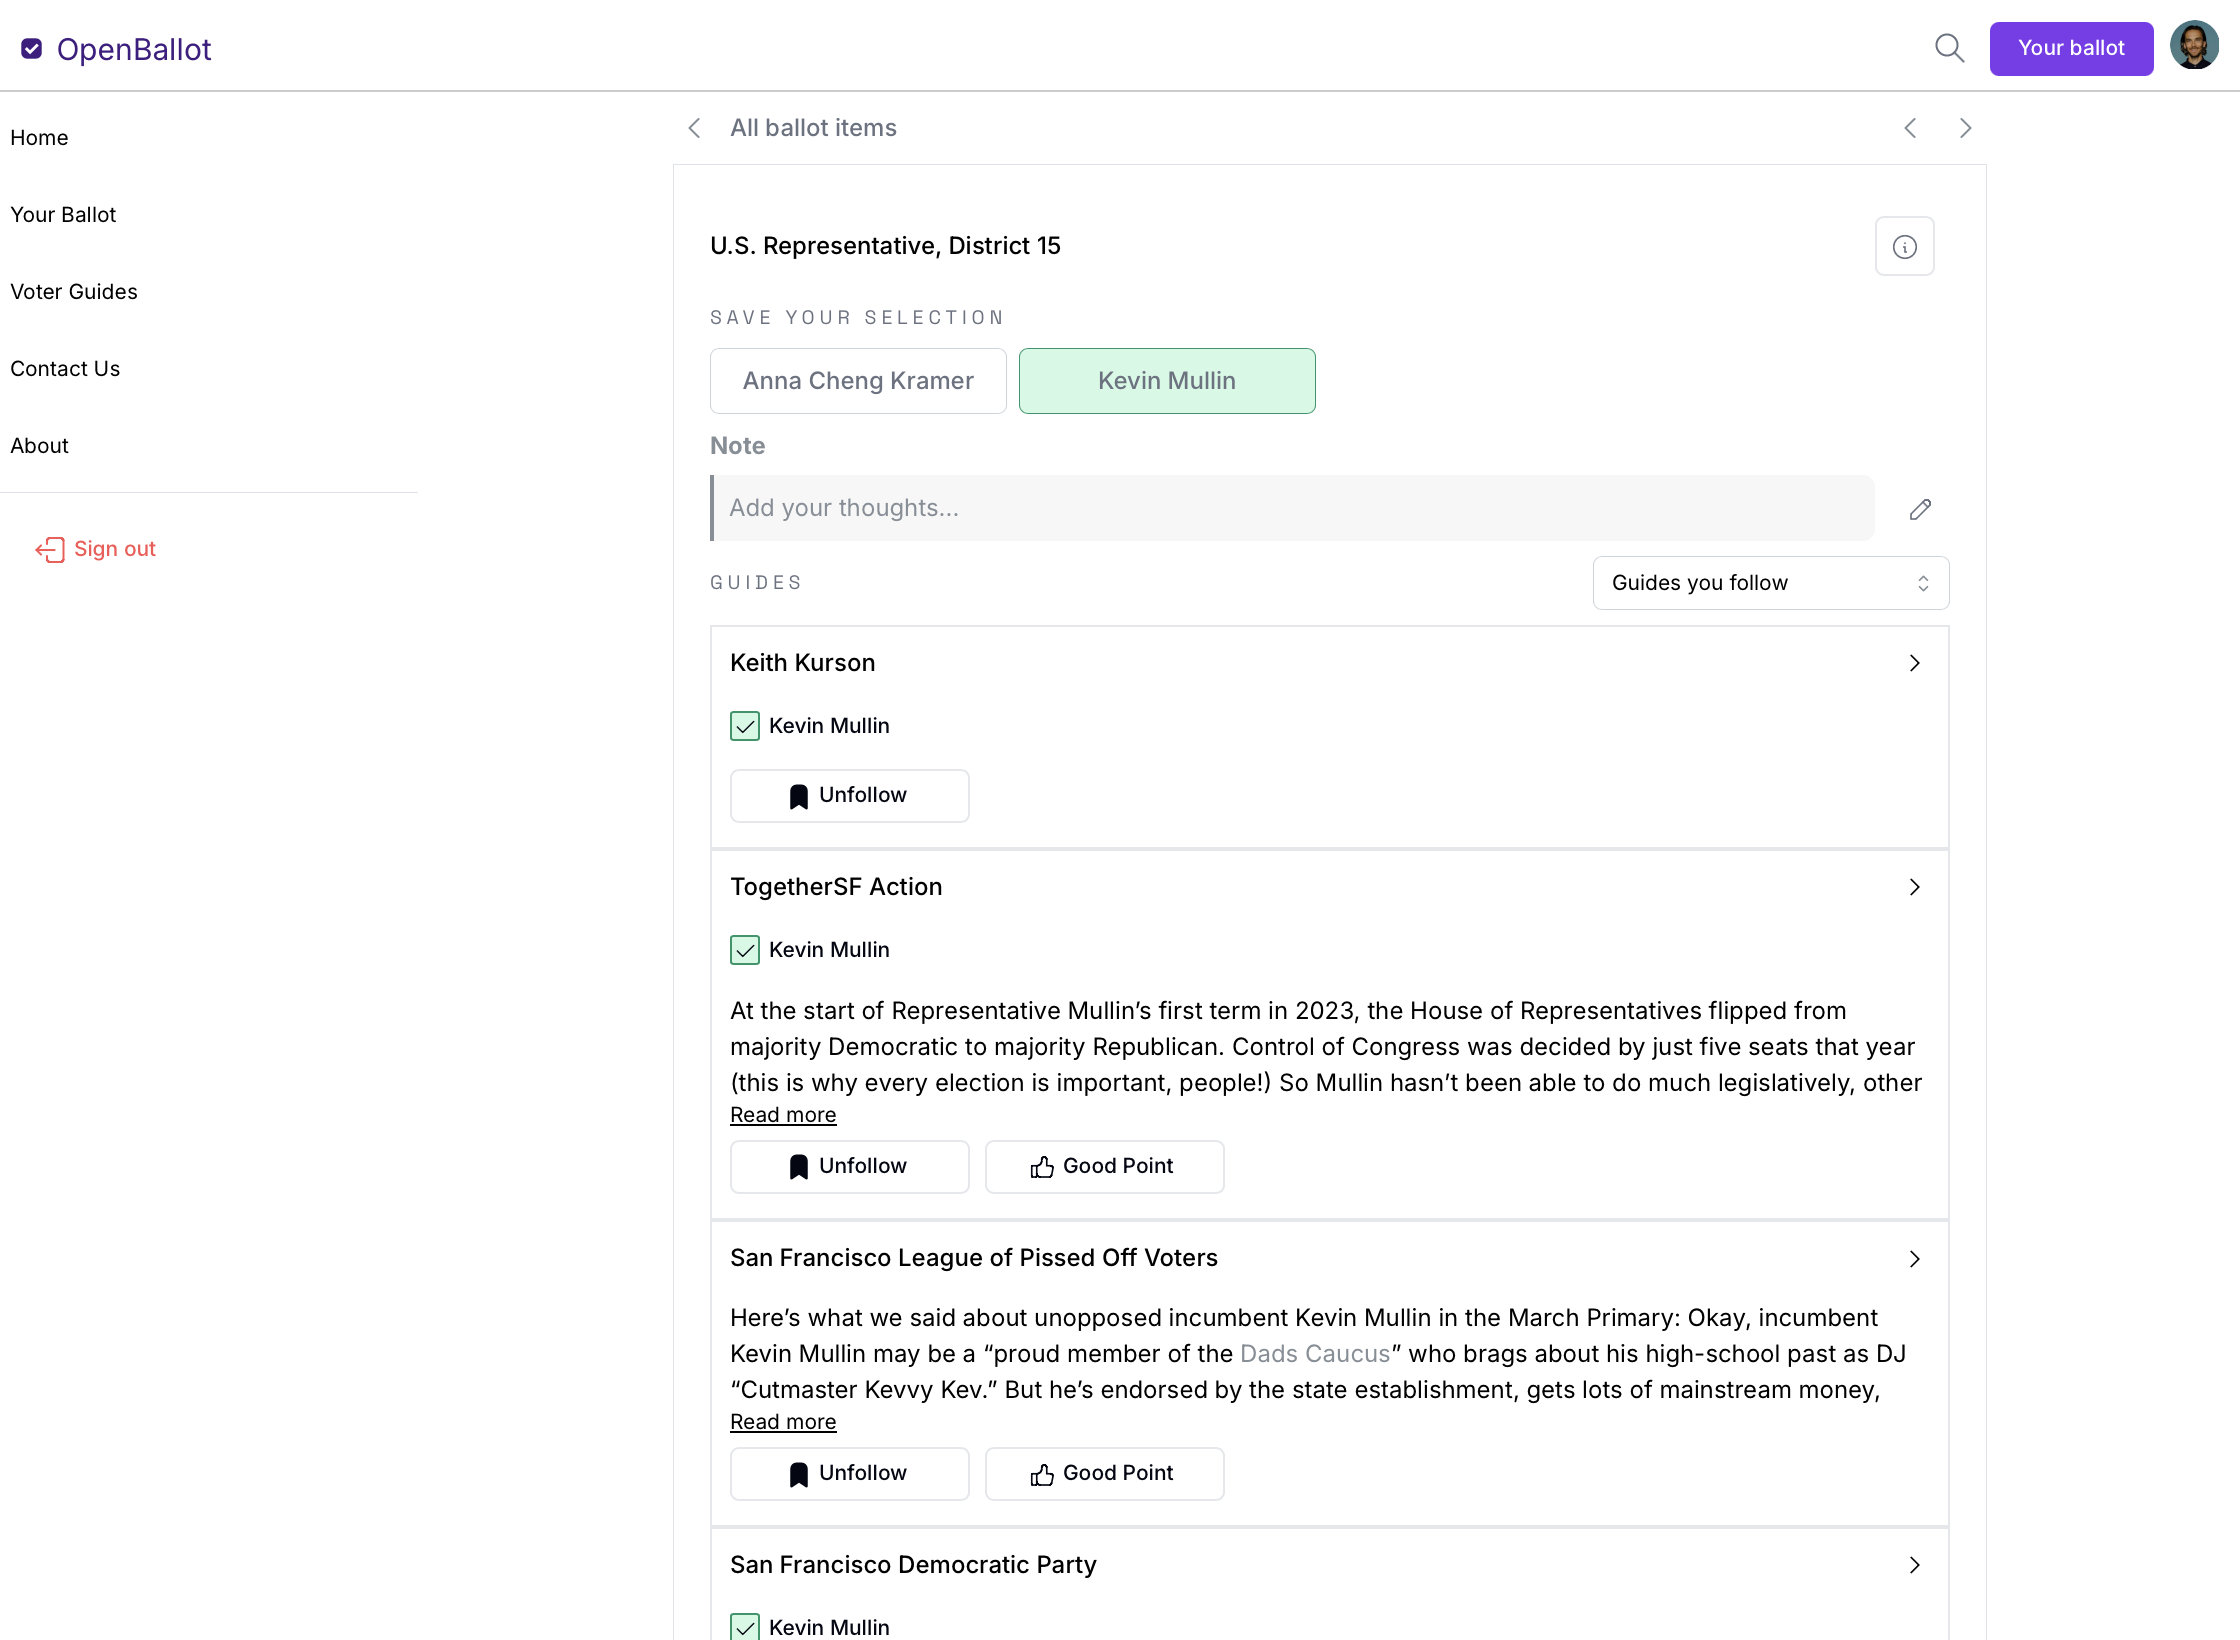Image resolution: width=2240 pixels, height=1640 pixels.
Task: Click U.S. Representative, District 15 heading
Action: click(x=885, y=246)
